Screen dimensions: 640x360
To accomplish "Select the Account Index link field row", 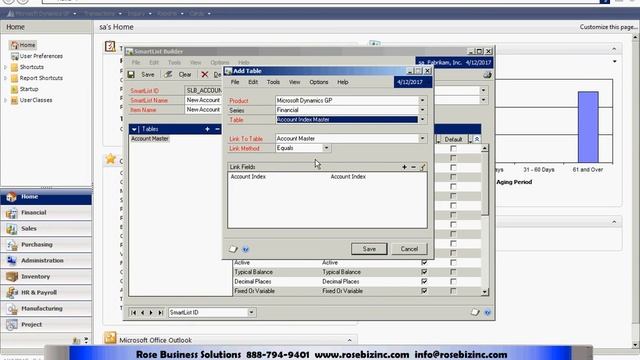I will (327, 177).
